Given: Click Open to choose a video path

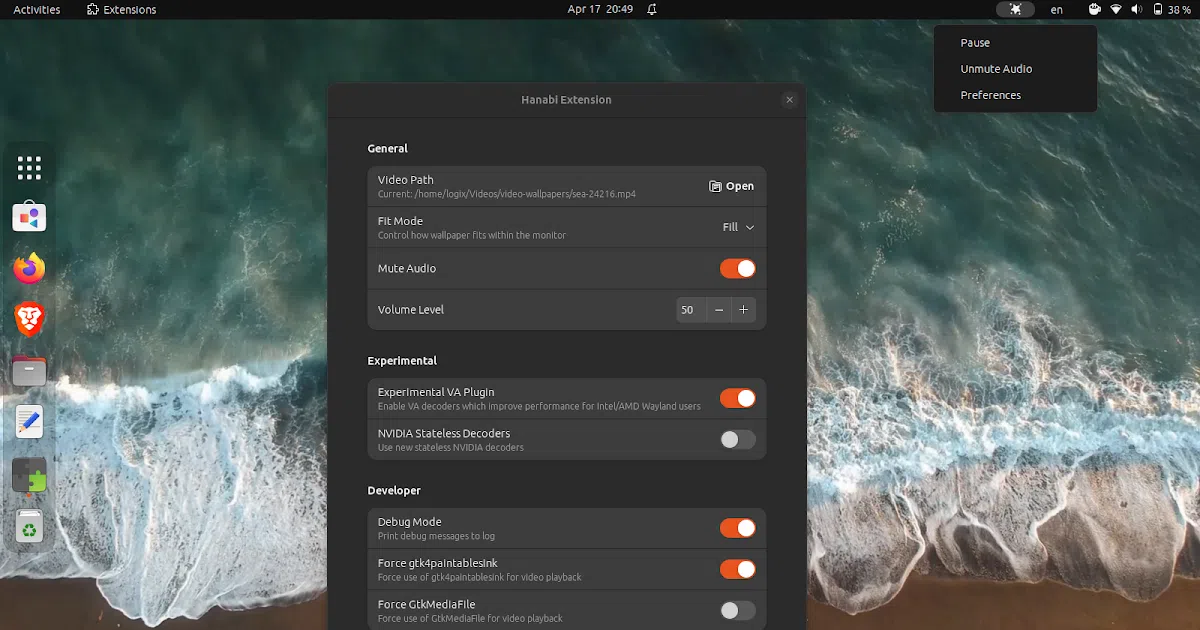Looking at the screenshot, I should point(731,186).
